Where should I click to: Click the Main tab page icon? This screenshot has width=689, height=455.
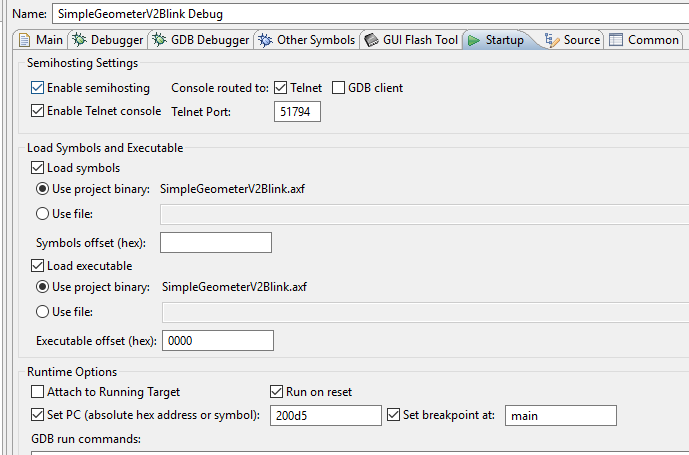pyautogui.click(x=26, y=40)
